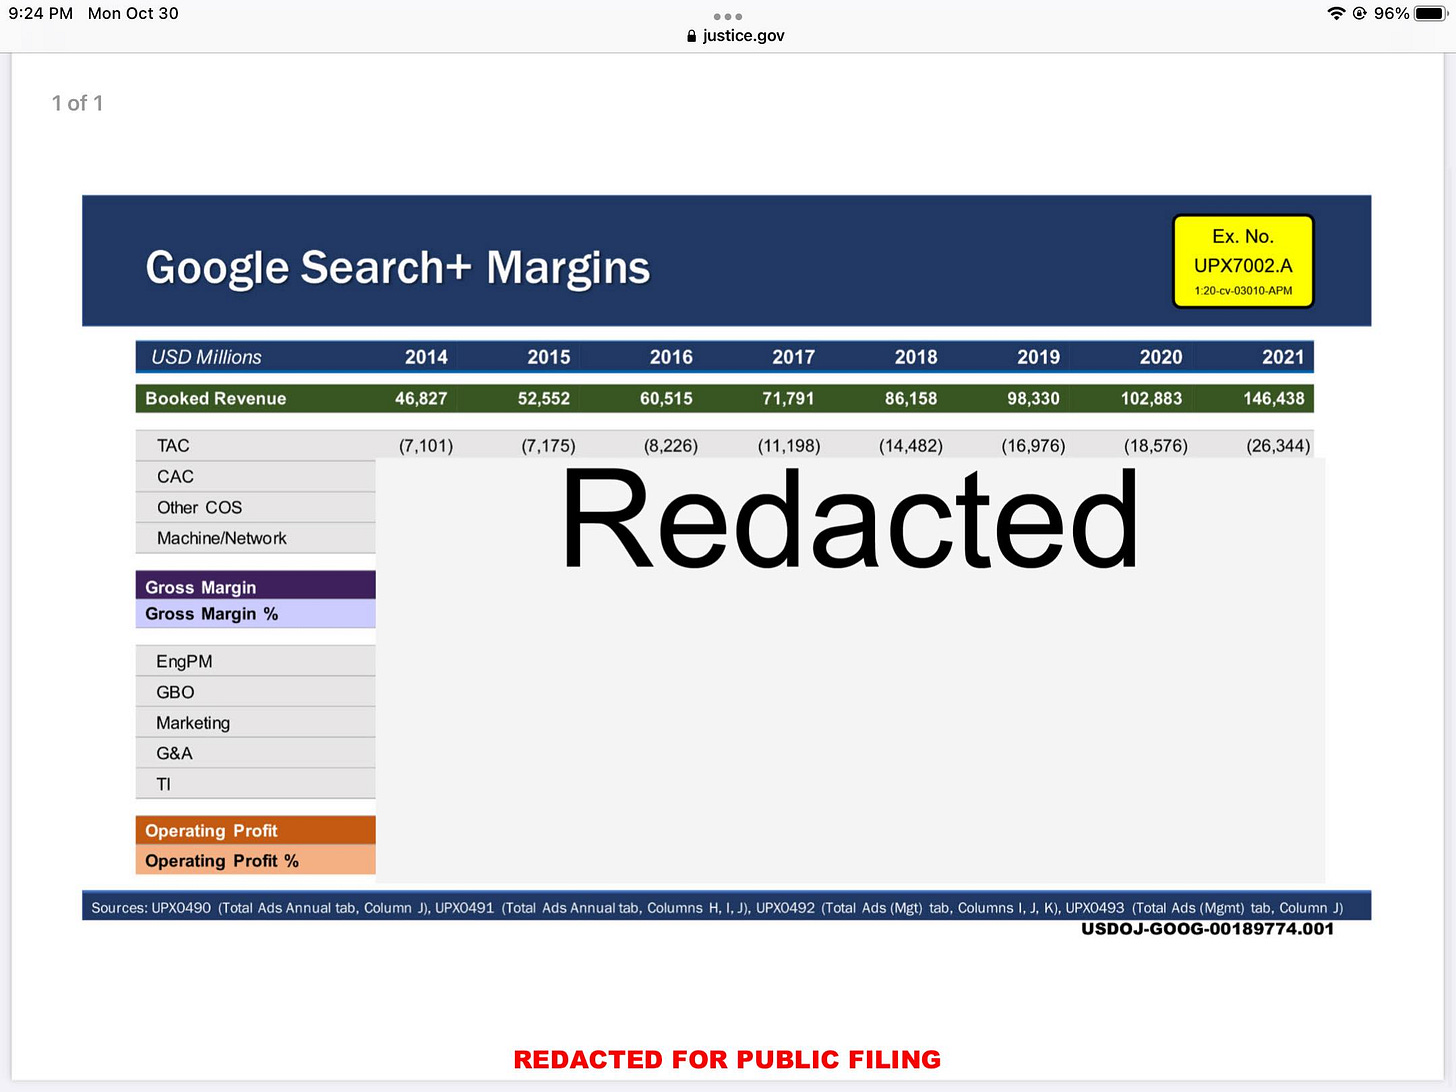The width and height of the screenshot is (1456, 1092).
Task: Tap the justice.gov address bar
Action: 736,35
